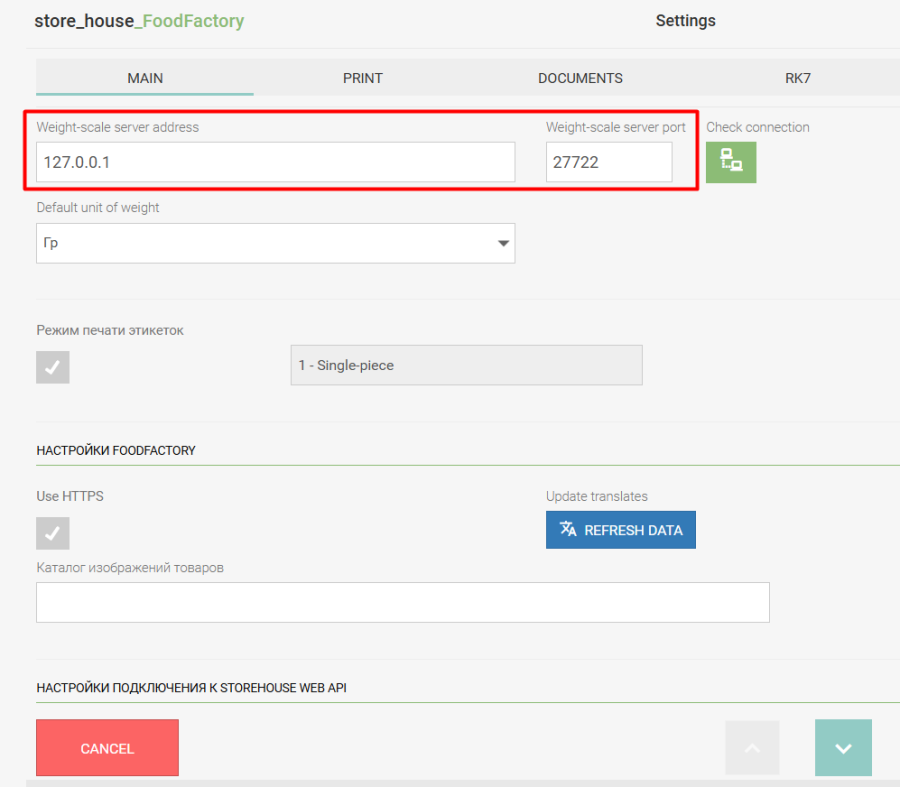The height and width of the screenshot is (787, 900).
Task: Open the Default unit of weight dropdown
Action: [275, 243]
